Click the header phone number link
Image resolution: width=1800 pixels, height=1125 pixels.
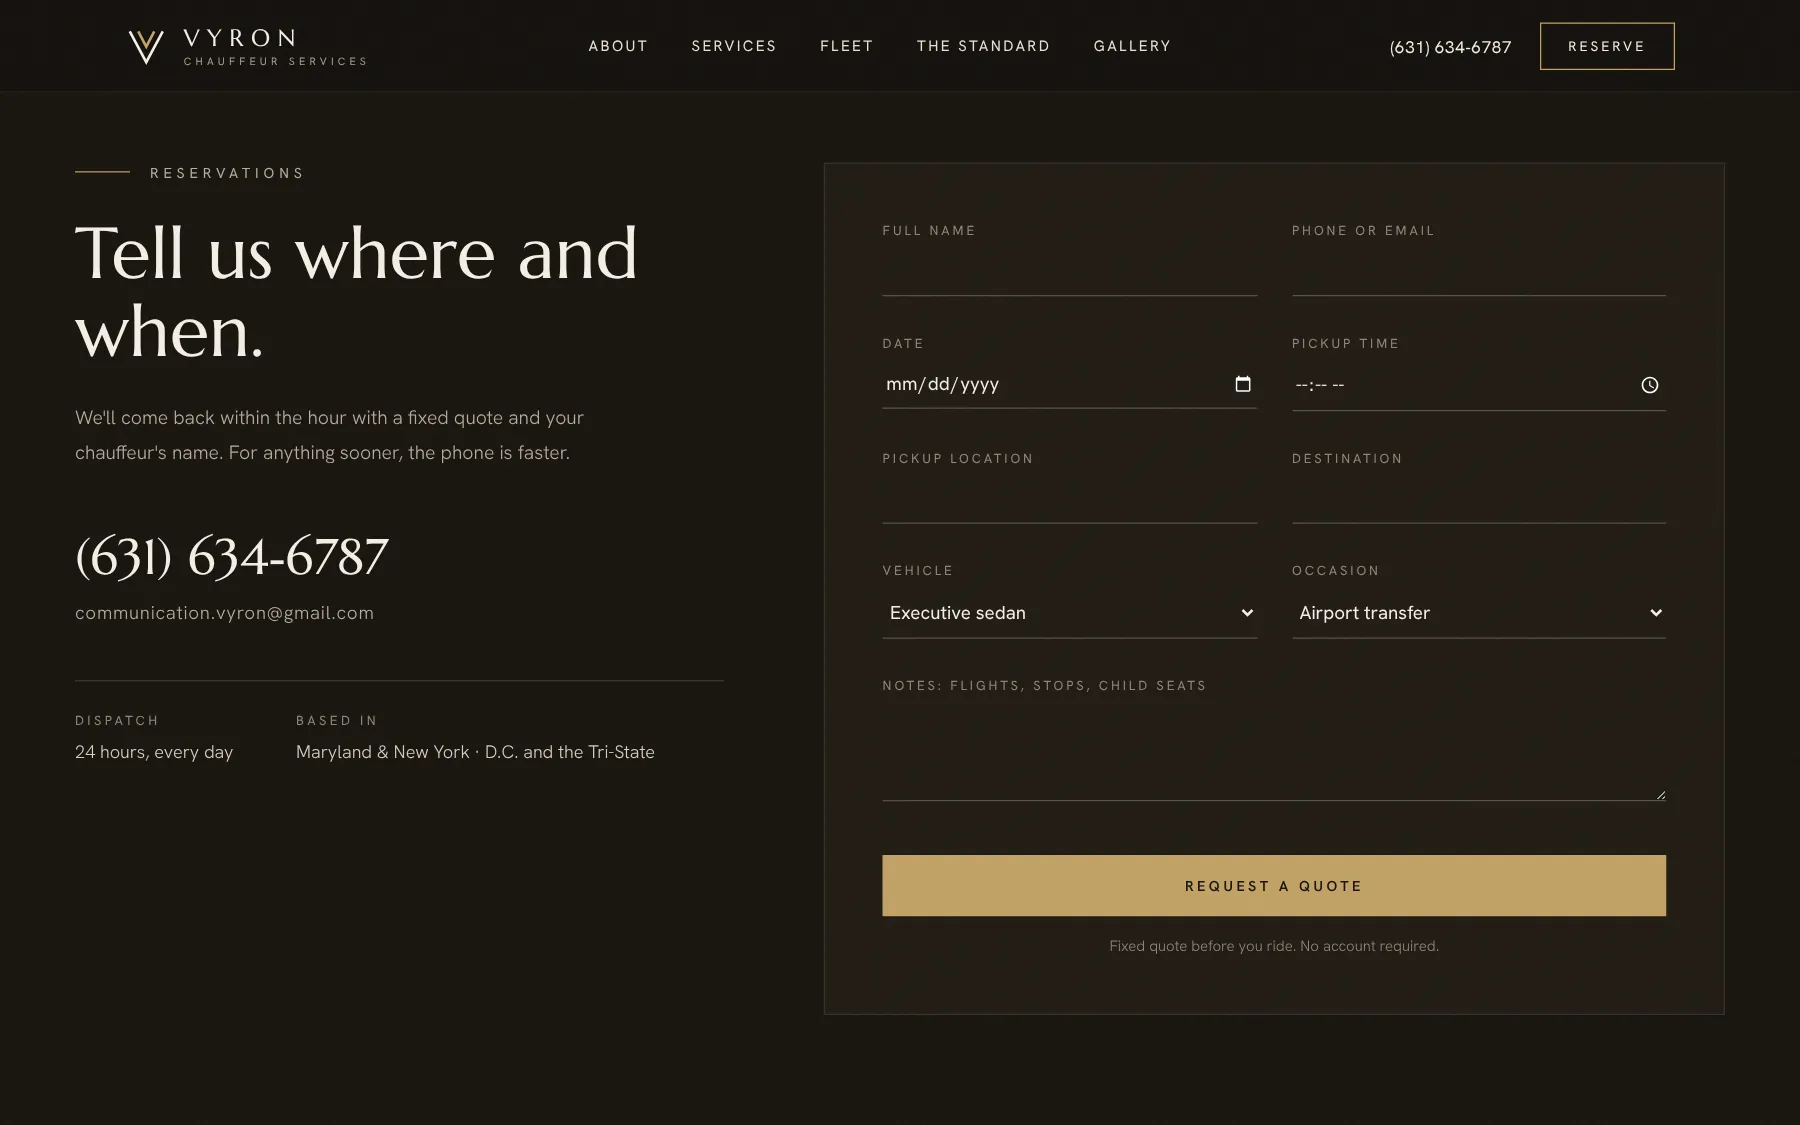pos(1450,47)
